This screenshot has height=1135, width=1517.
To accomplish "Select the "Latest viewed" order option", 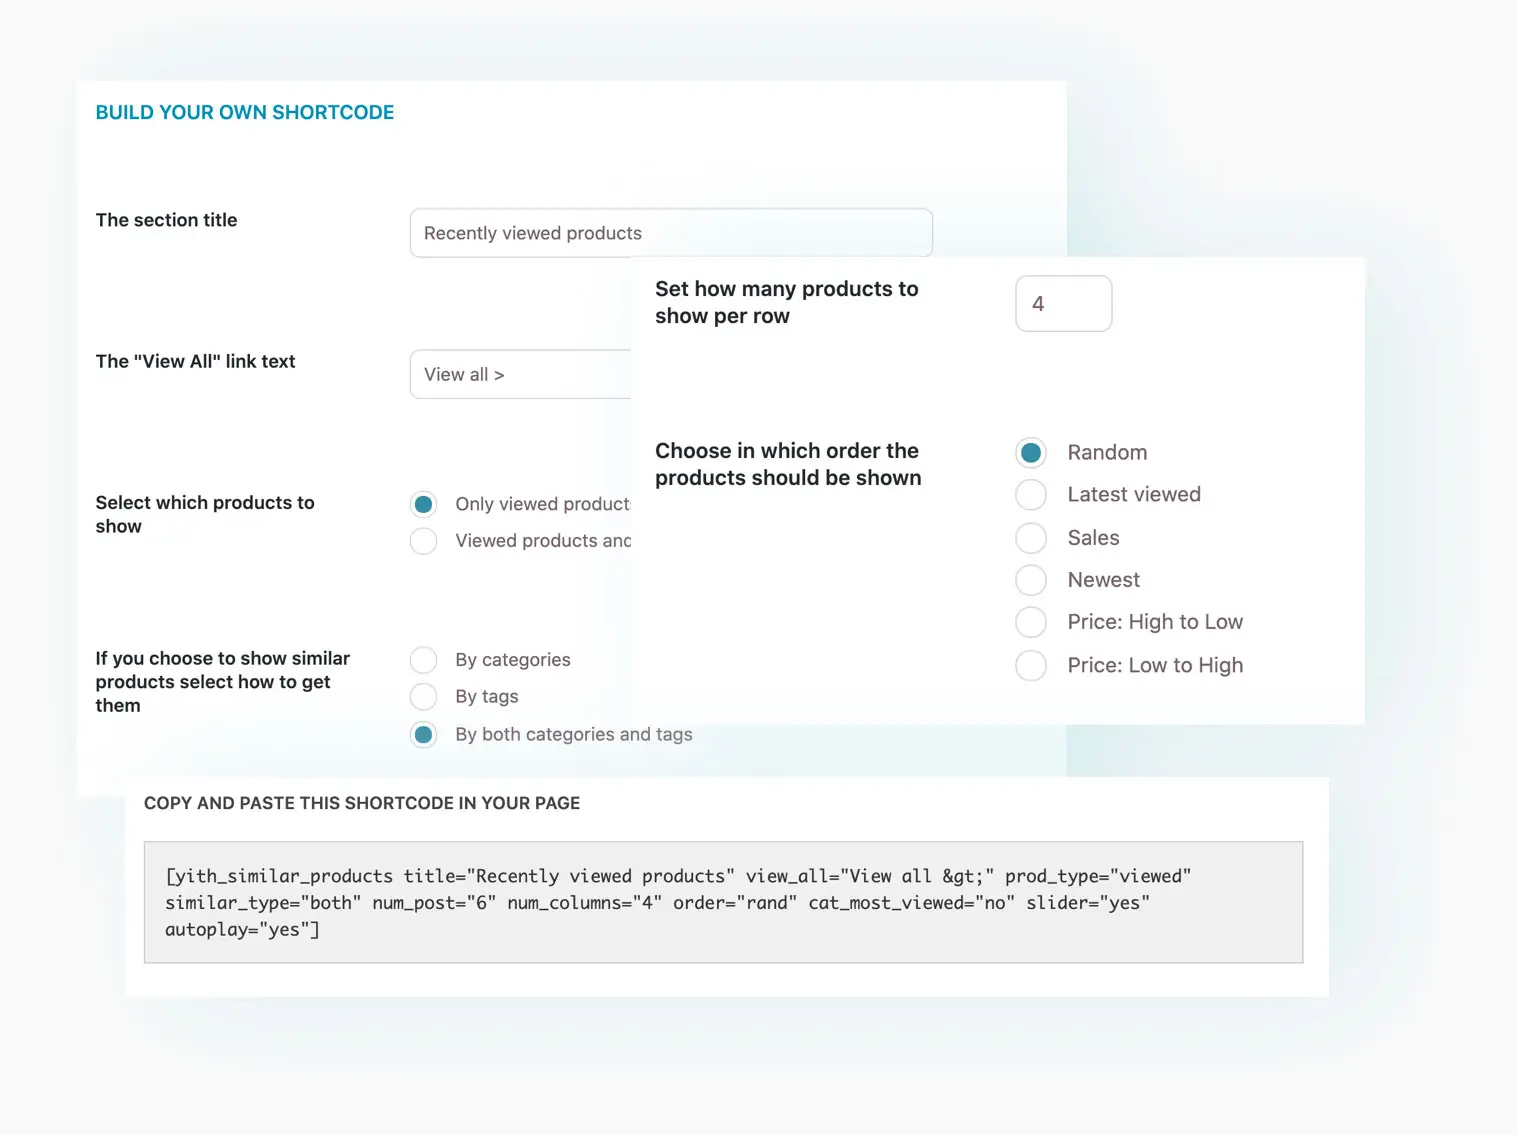I will (1031, 495).
